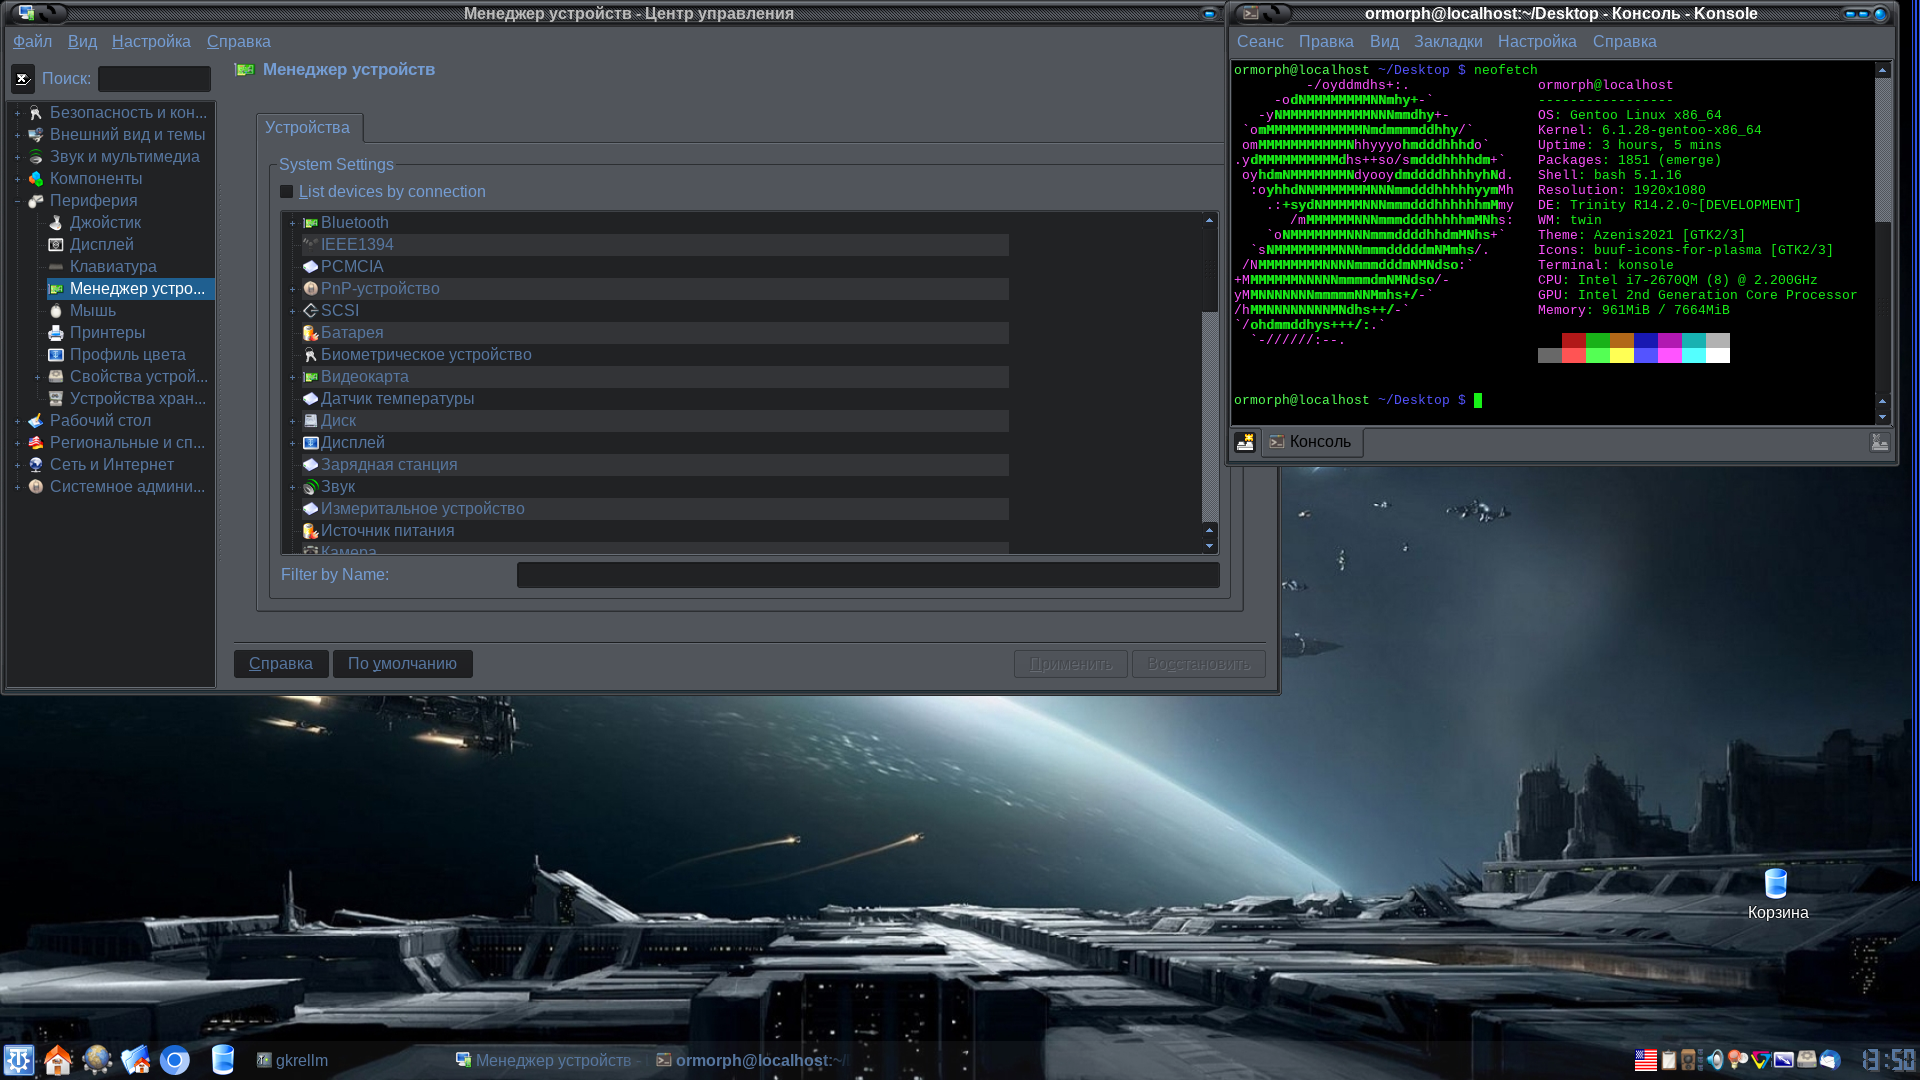Expand the Внешний вид и темы category

(17, 135)
